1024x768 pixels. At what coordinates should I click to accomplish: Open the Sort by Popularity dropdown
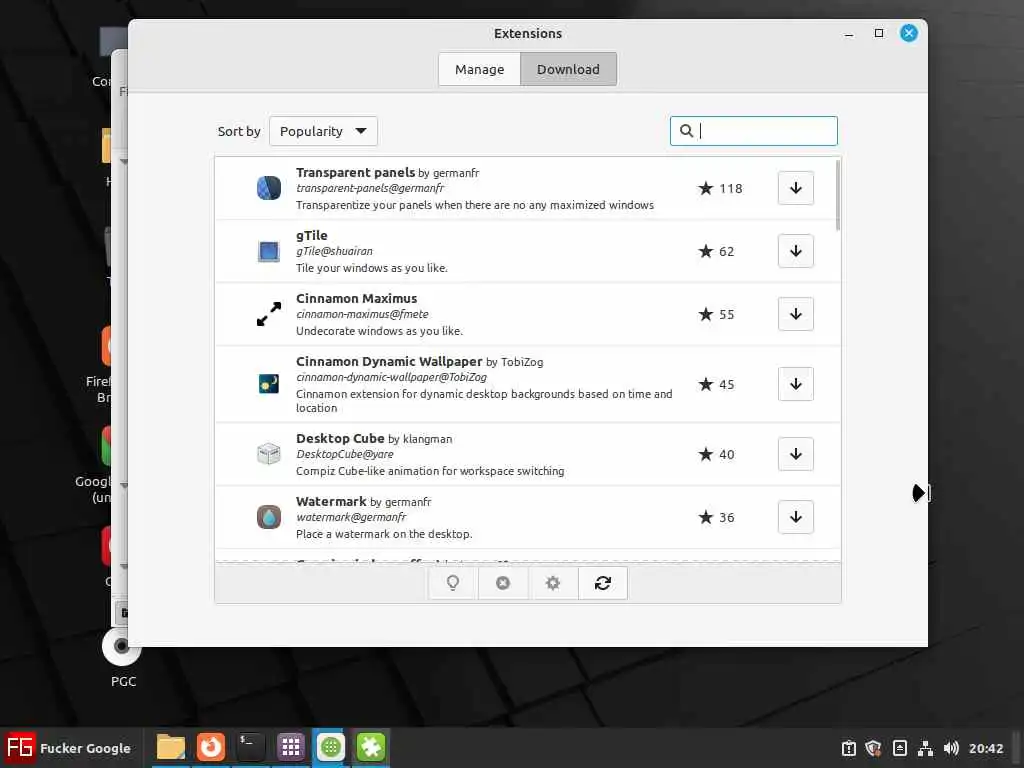(323, 131)
